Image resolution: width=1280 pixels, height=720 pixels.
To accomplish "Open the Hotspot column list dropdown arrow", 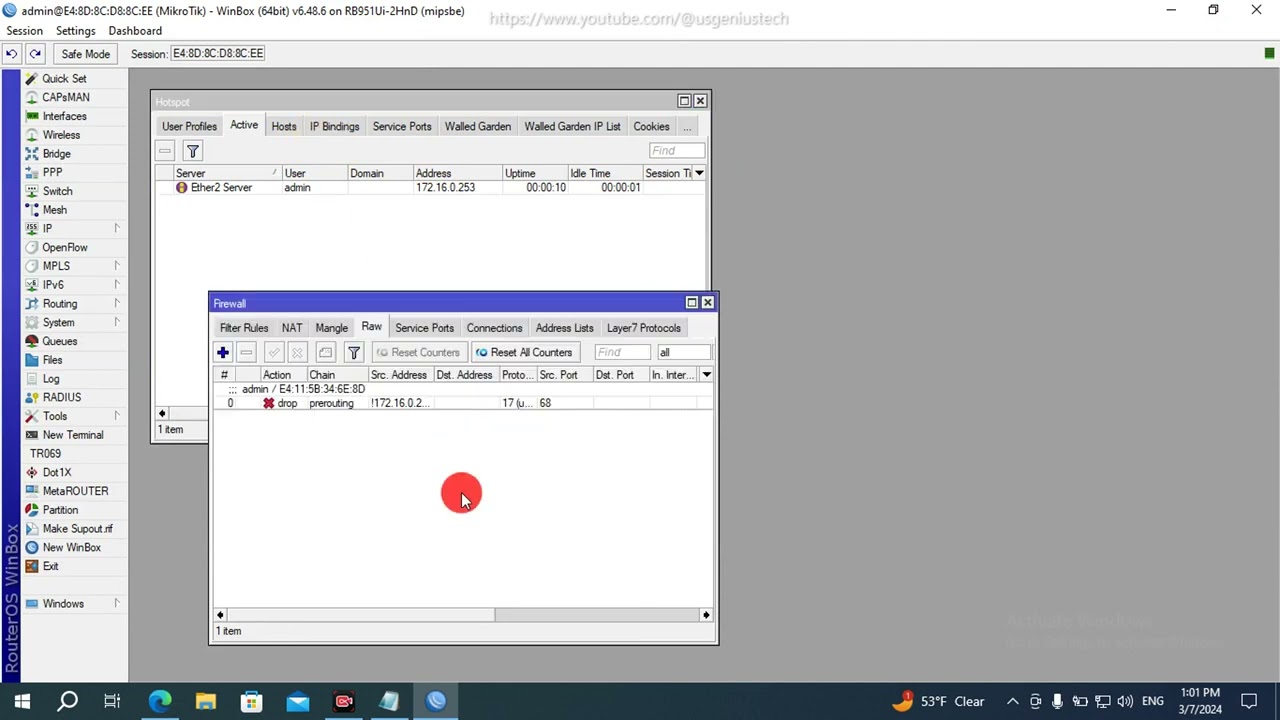I will point(699,173).
